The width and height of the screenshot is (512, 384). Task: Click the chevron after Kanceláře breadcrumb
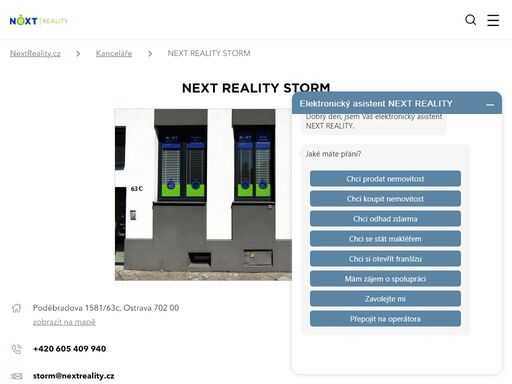150,54
